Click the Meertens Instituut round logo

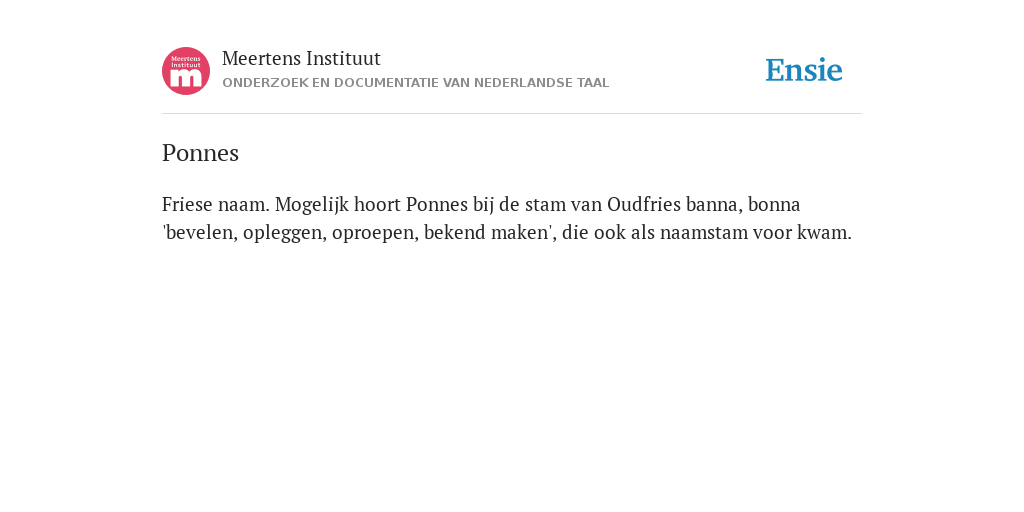186,71
